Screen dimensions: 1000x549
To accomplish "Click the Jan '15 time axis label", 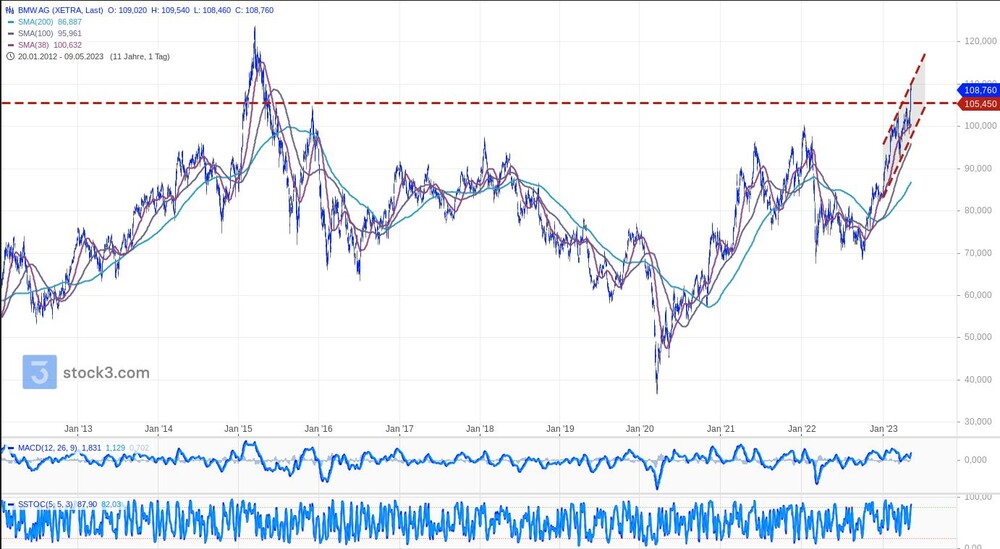I will pyautogui.click(x=239, y=428).
